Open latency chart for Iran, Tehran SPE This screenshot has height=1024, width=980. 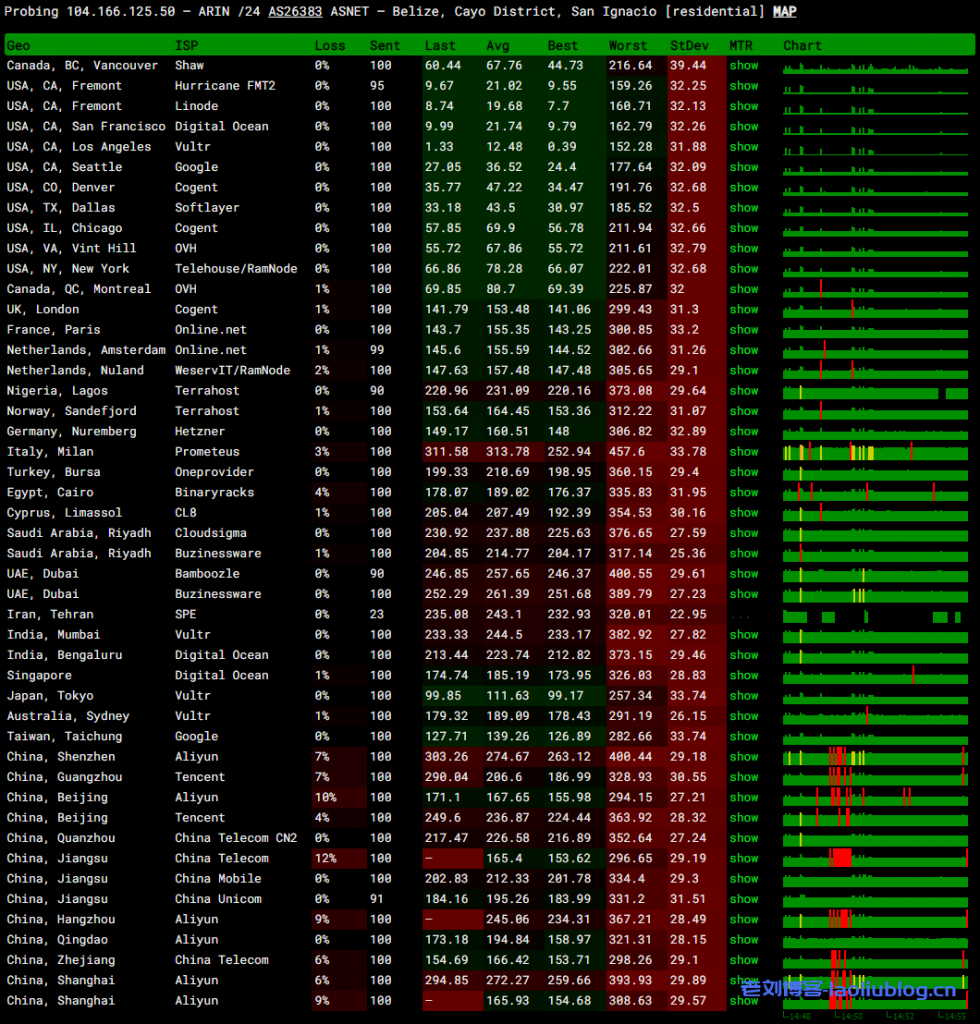click(875, 615)
